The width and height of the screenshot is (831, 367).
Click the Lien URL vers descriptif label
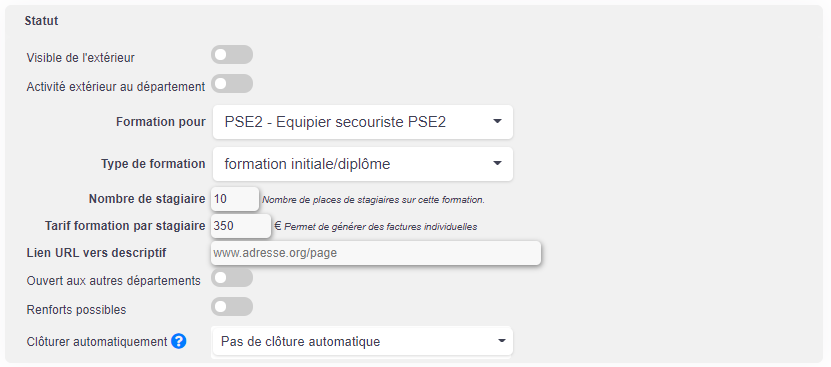click(x=96, y=253)
